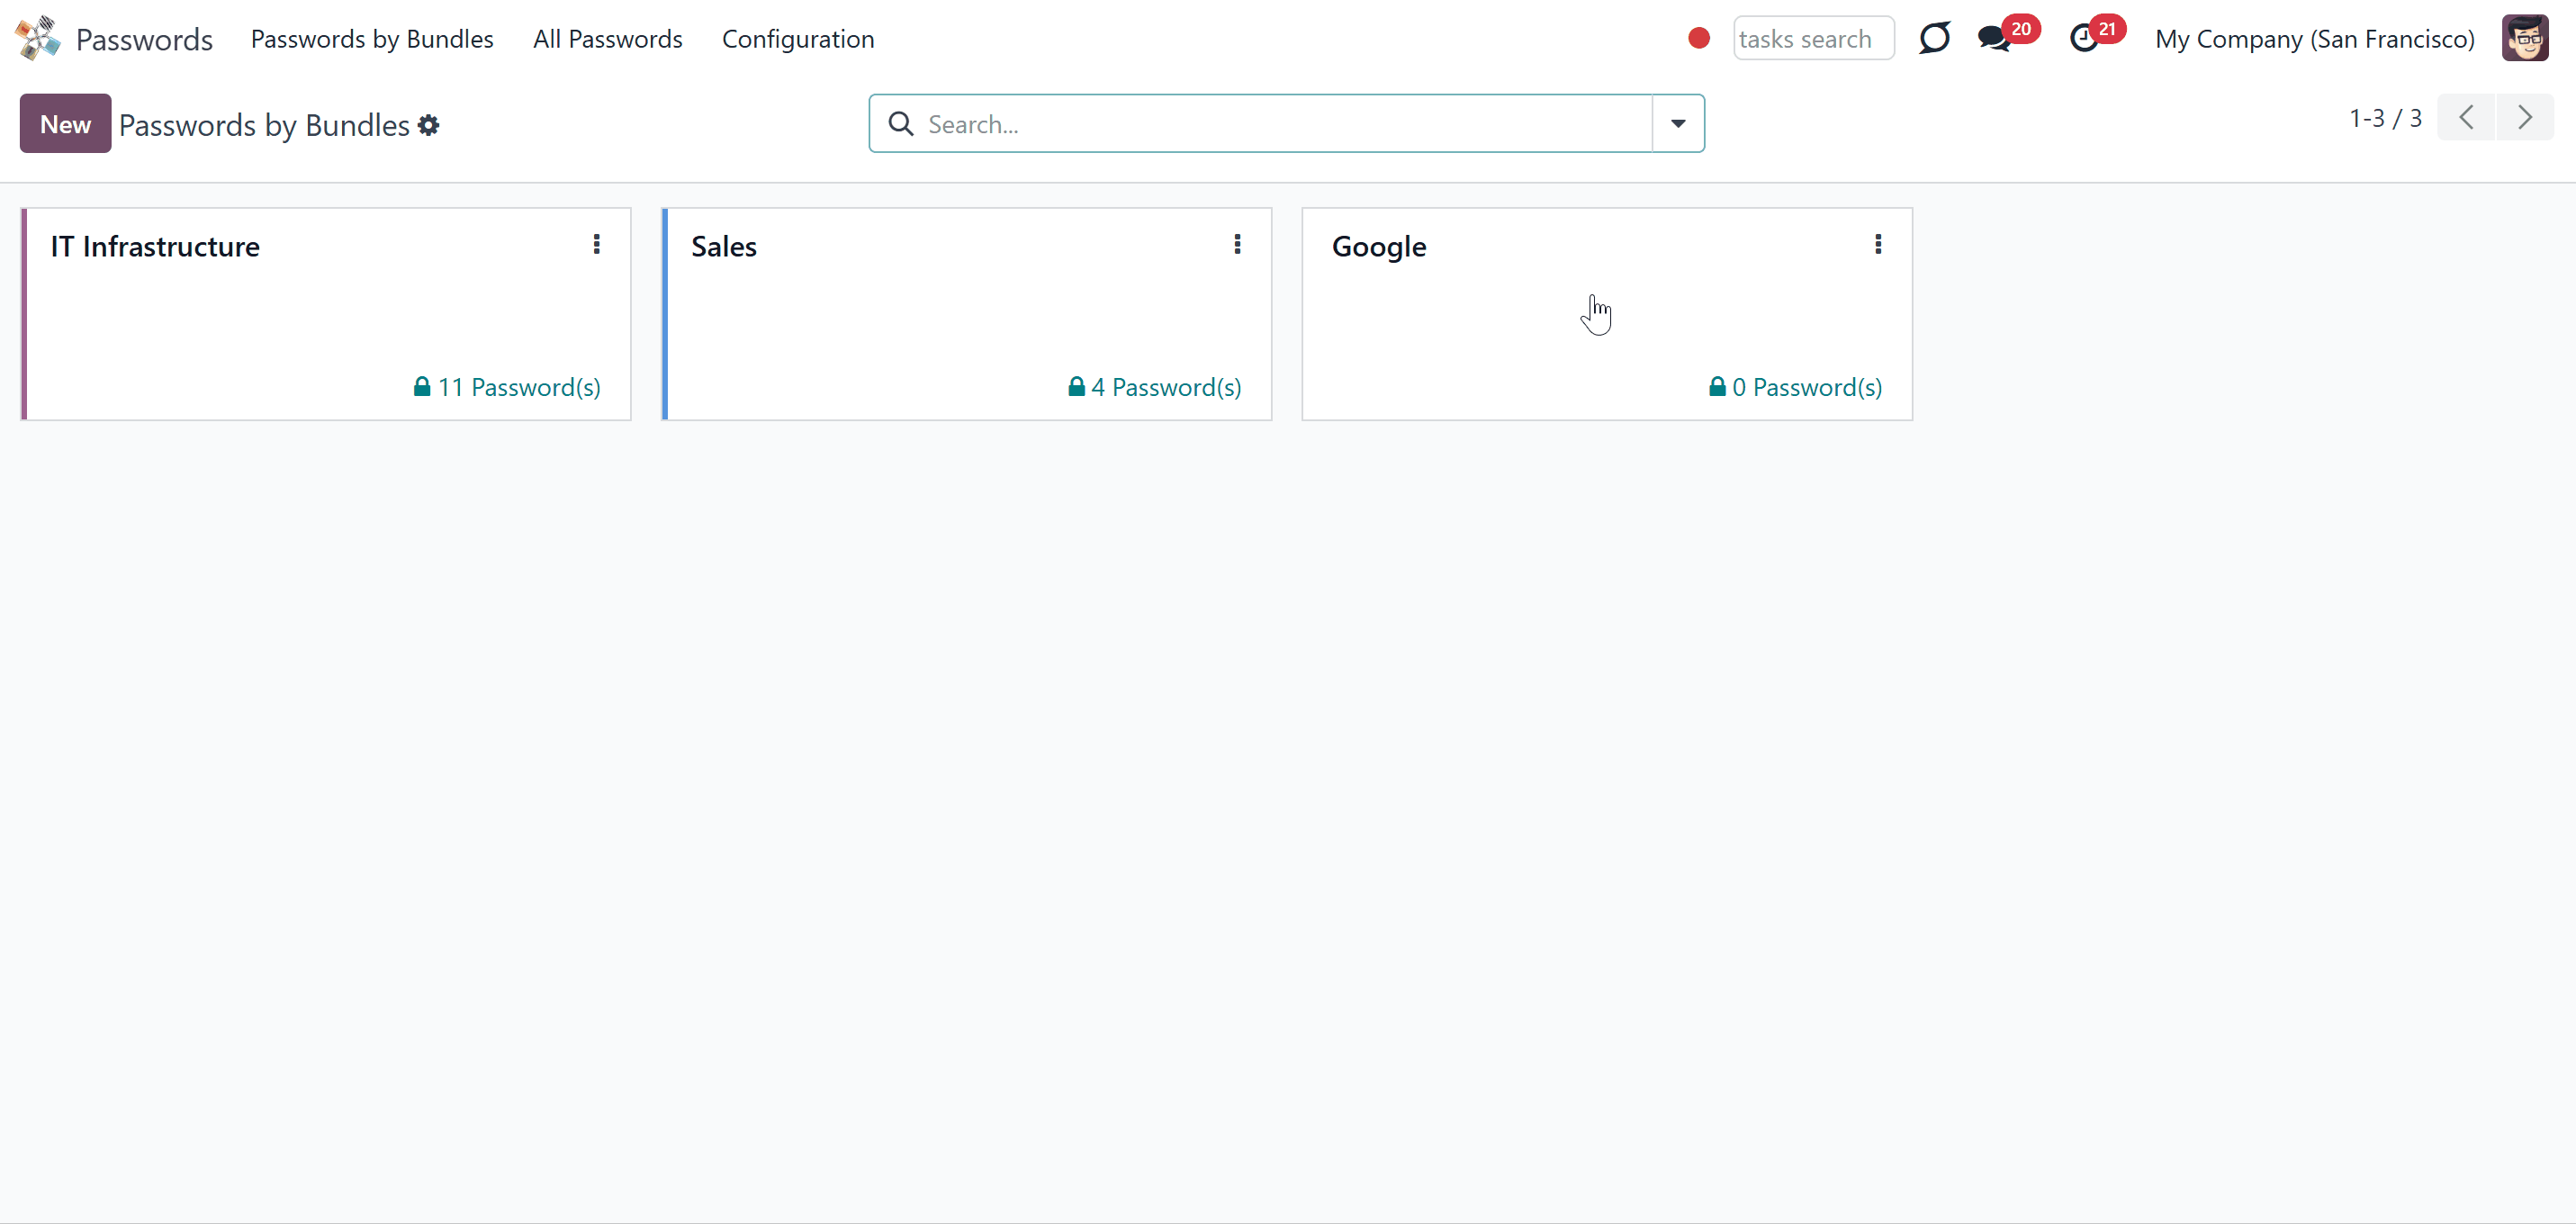
Task: Open the Passwords by Bundles menu
Action: click(x=372, y=39)
